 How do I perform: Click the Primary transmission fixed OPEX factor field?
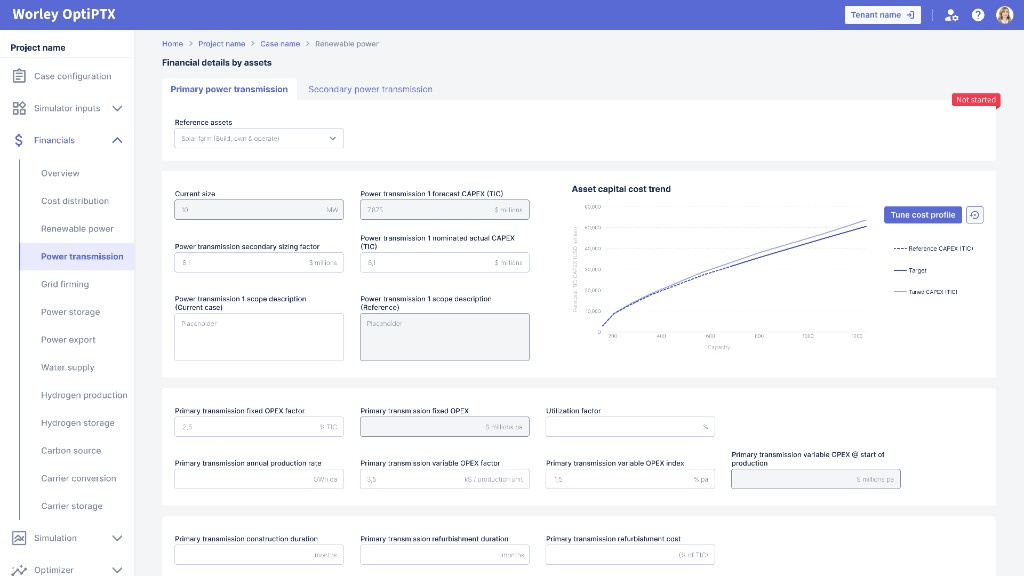point(259,426)
